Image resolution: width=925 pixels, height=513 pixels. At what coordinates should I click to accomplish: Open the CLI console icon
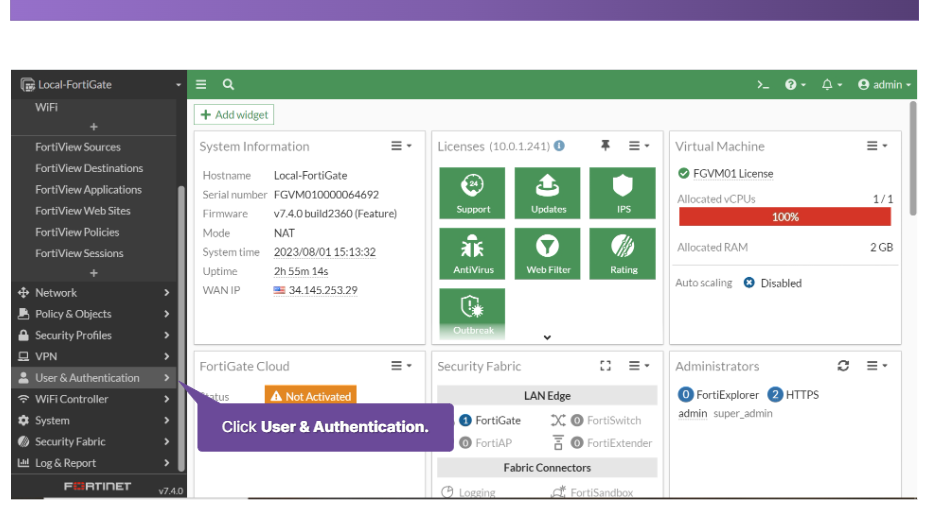pos(763,85)
